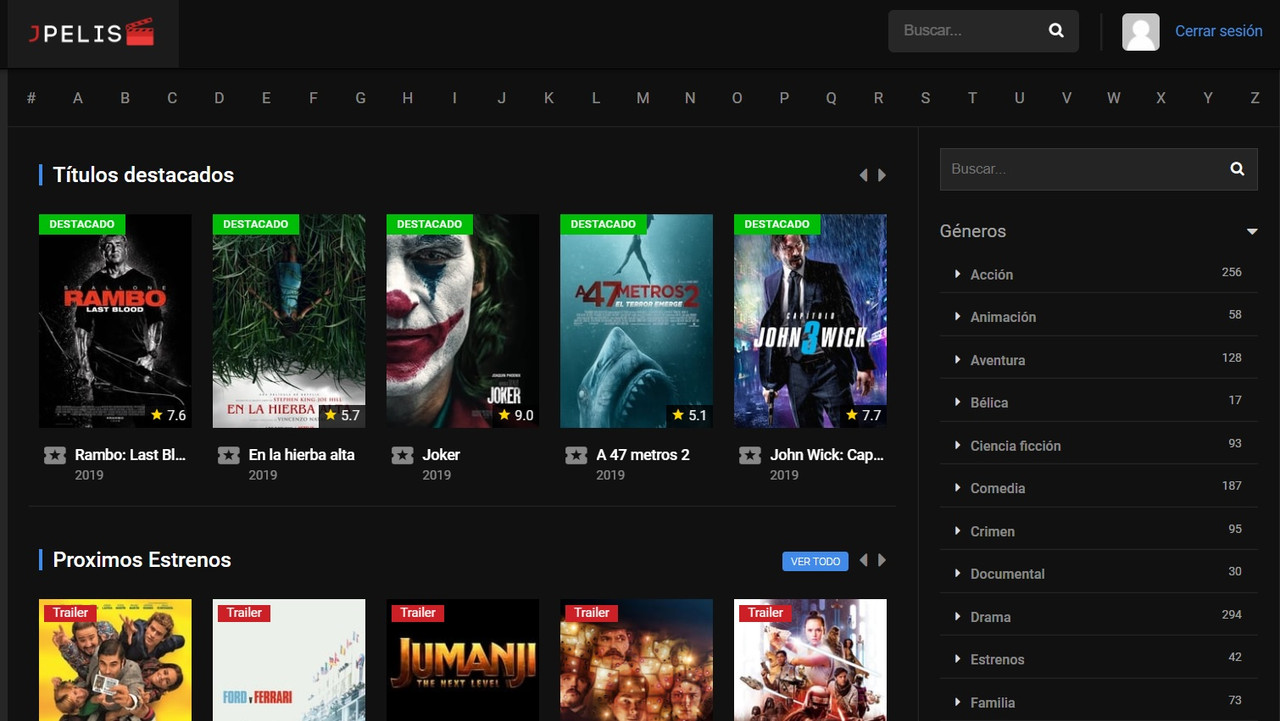Click next arrow in Proximos Estrenos

click(x=882, y=560)
